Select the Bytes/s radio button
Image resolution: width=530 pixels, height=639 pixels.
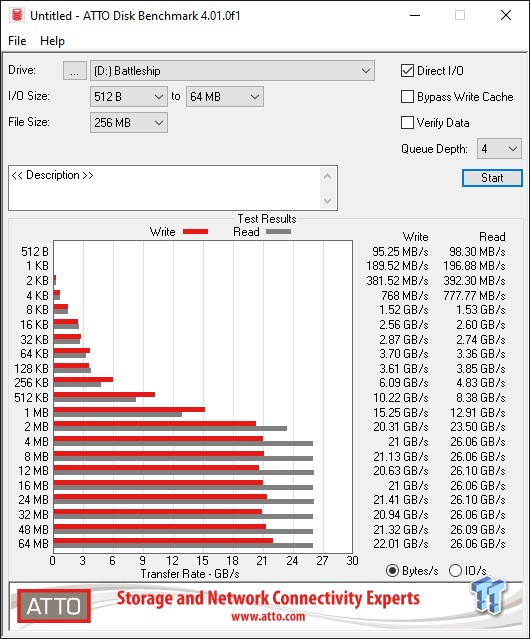392,571
